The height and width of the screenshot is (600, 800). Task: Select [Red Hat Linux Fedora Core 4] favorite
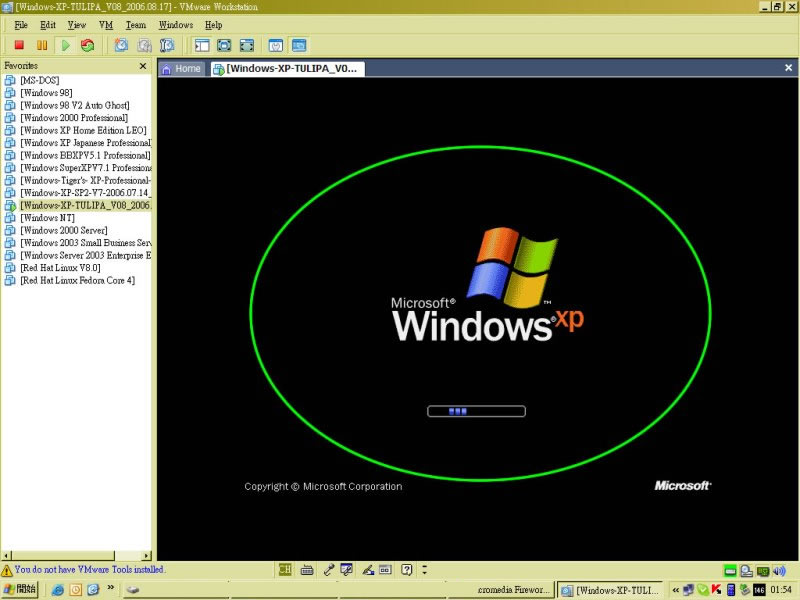70,280
